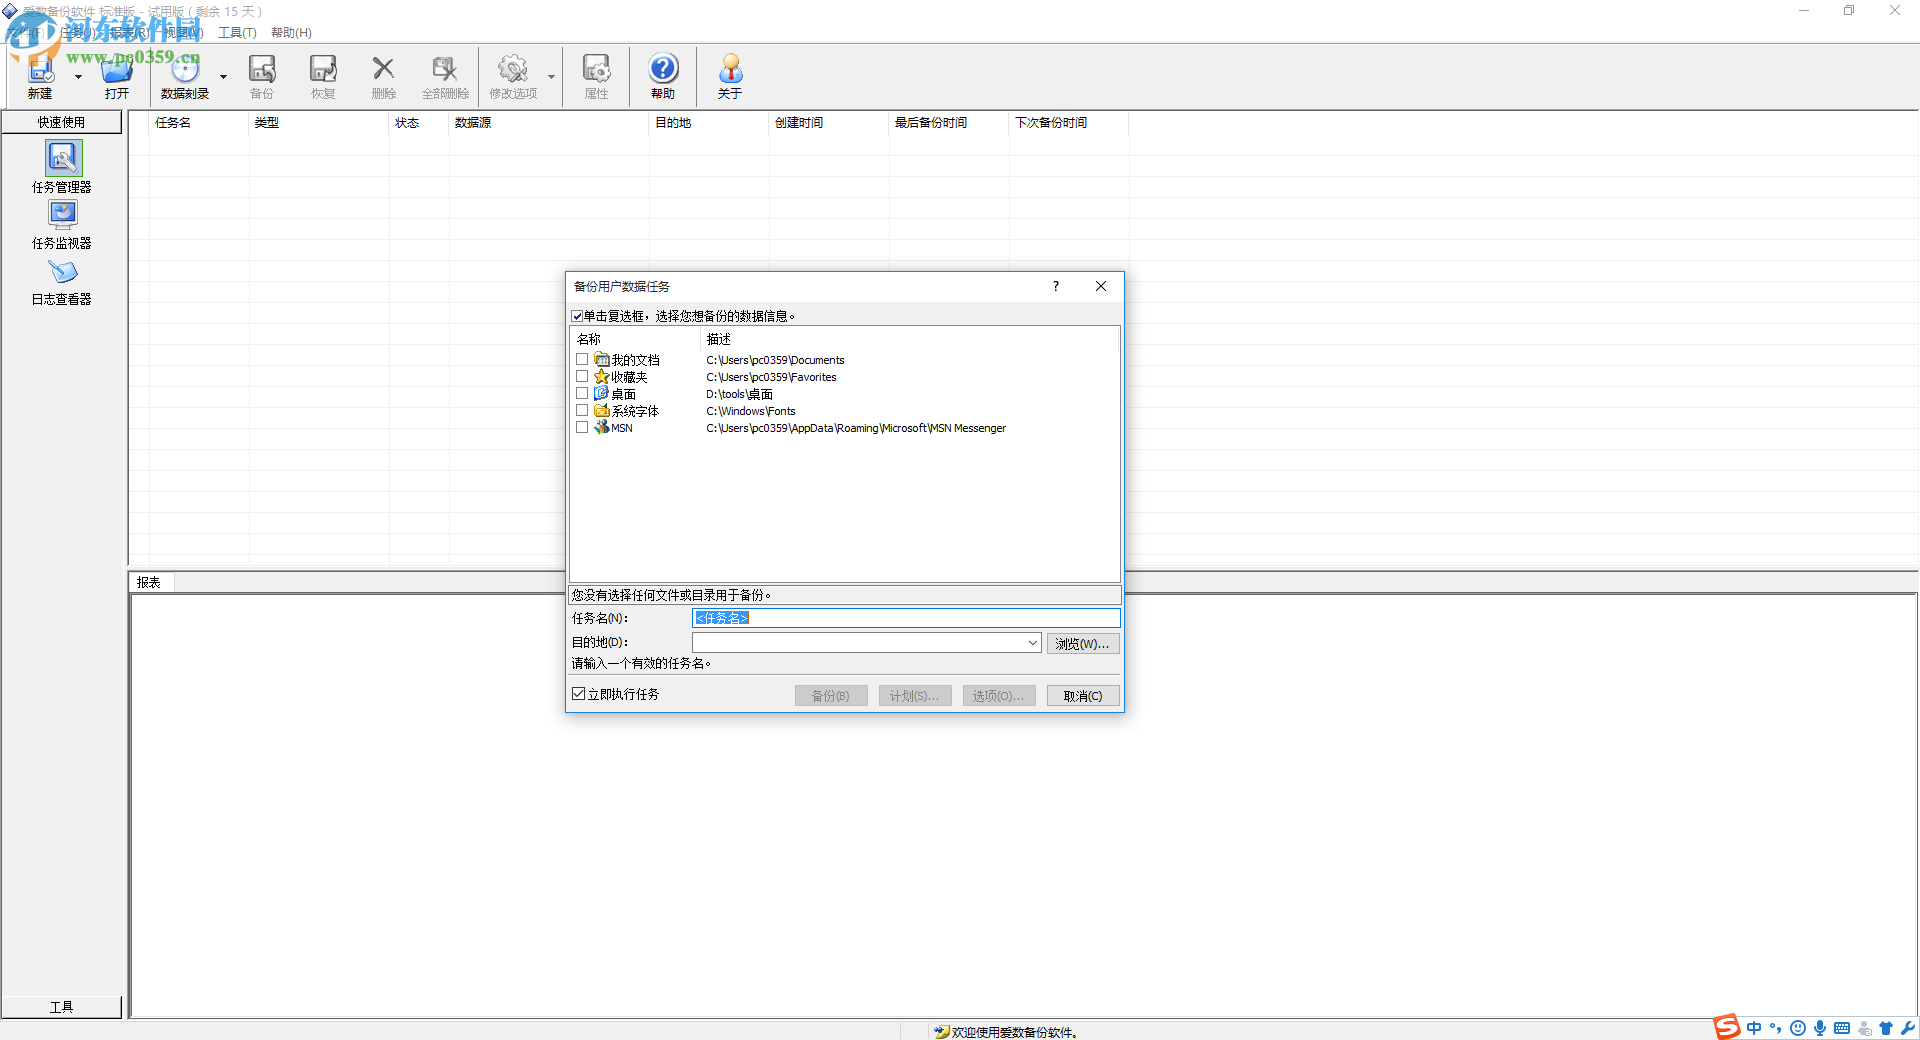Image resolution: width=1920 pixels, height=1040 pixels.
Task: Click the 我的文档 folder icon
Action: [602, 359]
